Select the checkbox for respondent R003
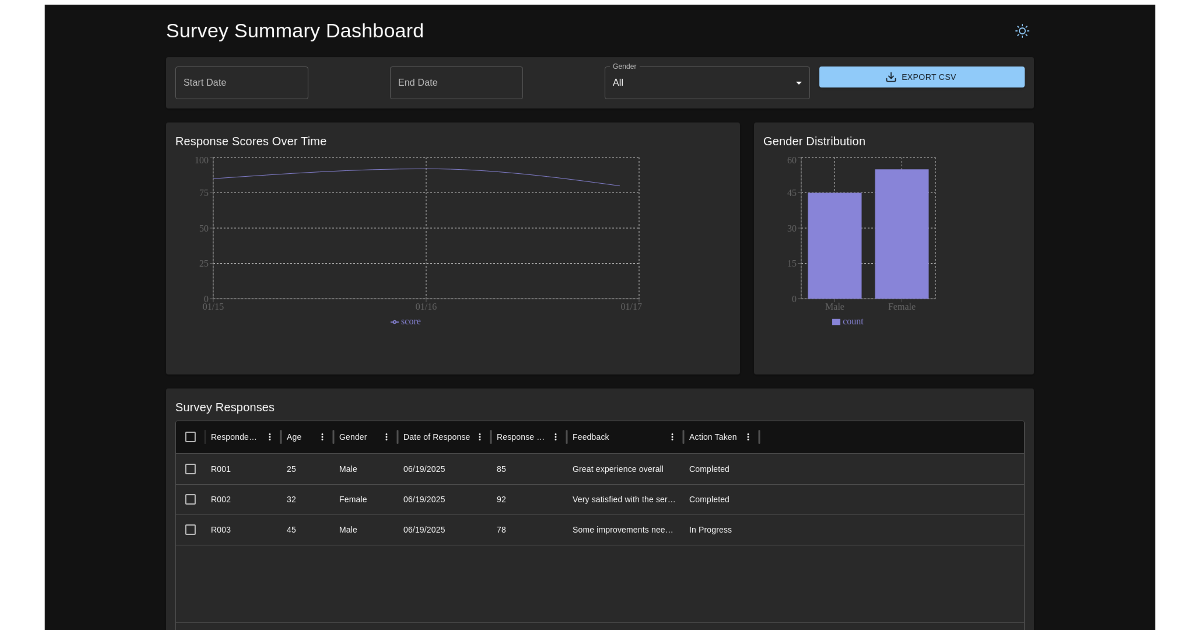 pyautogui.click(x=190, y=529)
